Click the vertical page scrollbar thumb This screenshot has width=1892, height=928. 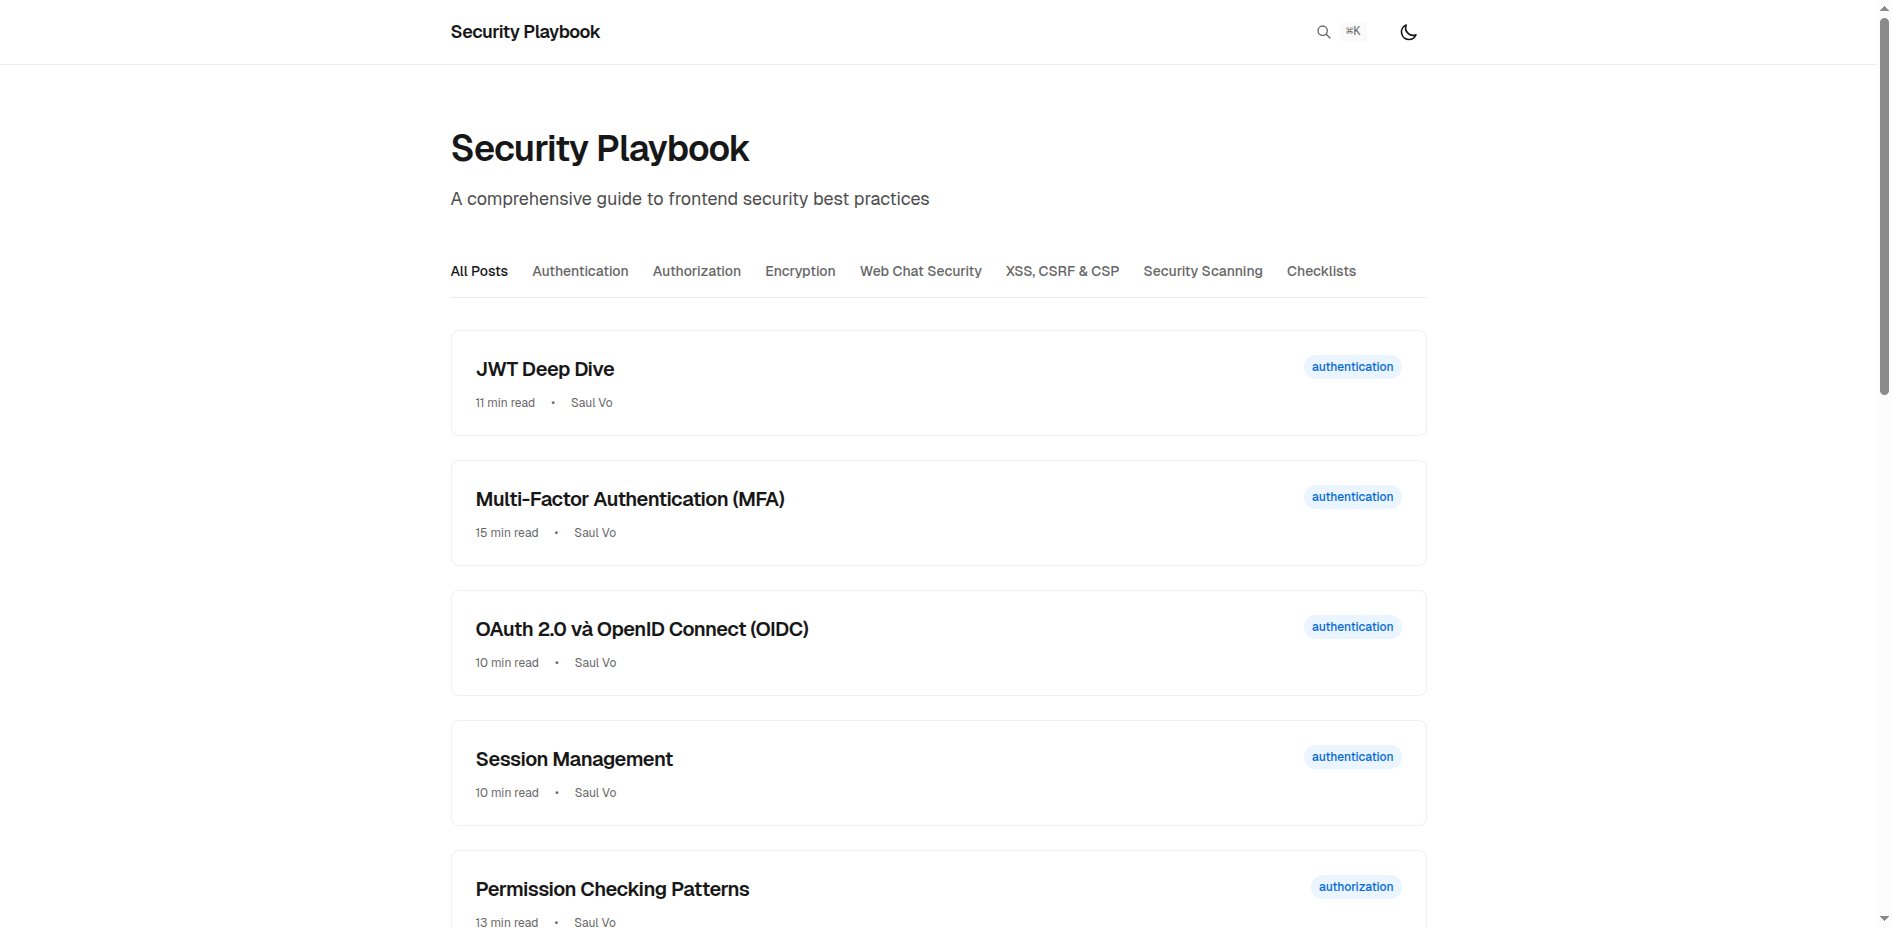pyautogui.click(x=1884, y=205)
